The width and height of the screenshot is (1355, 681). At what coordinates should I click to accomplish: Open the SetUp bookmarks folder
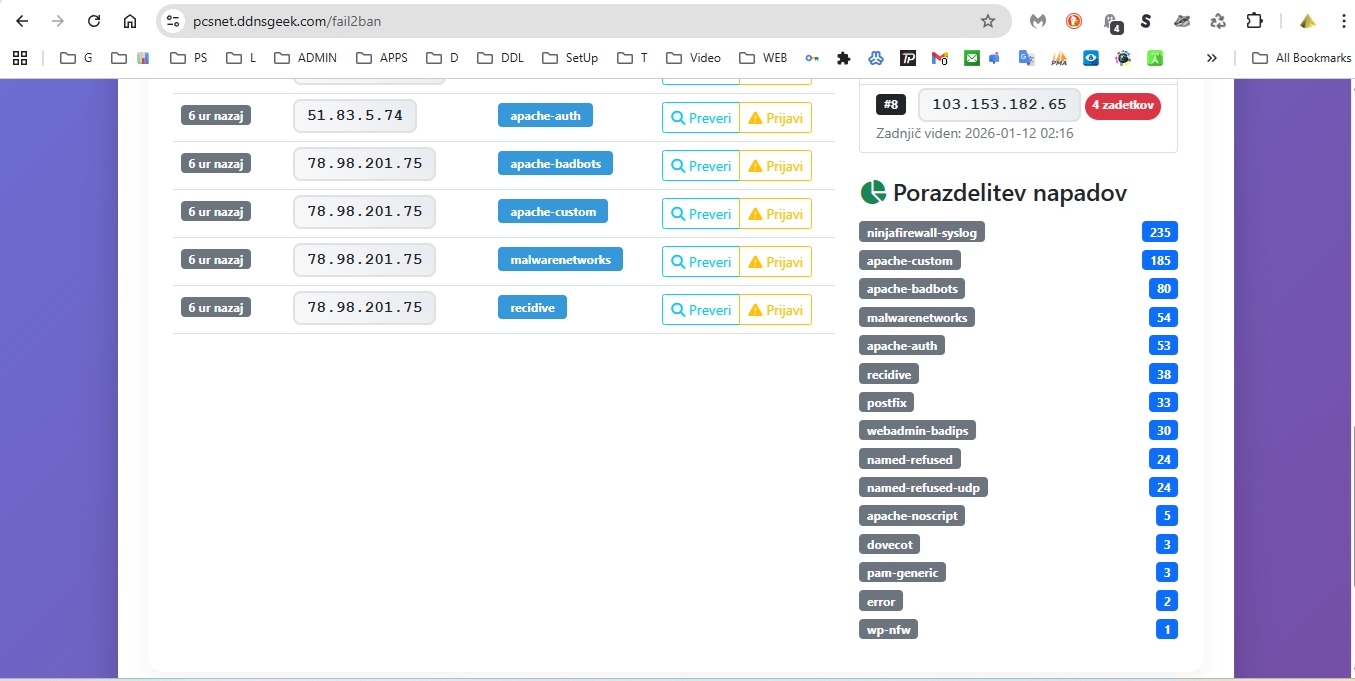[570, 58]
